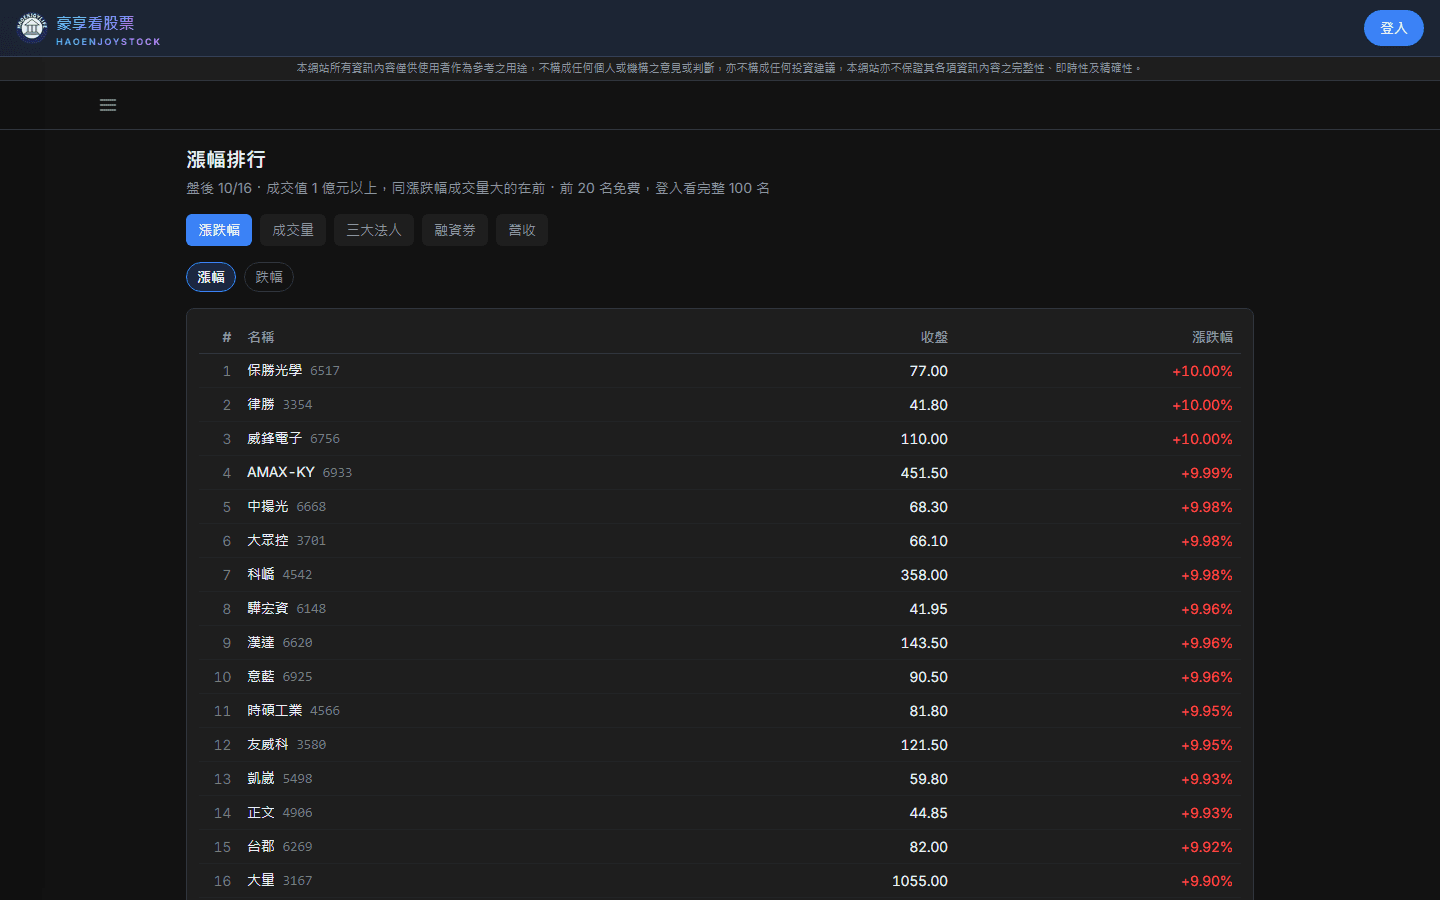Select the 台郡 6269 row
The height and width of the screenshot is (900, 1440).
click(720, 847)
